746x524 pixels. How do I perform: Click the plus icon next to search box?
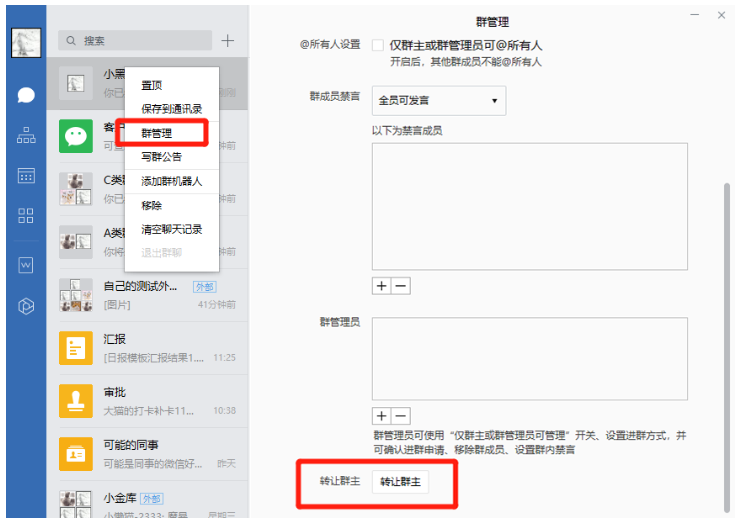click(x=227, y=40)
